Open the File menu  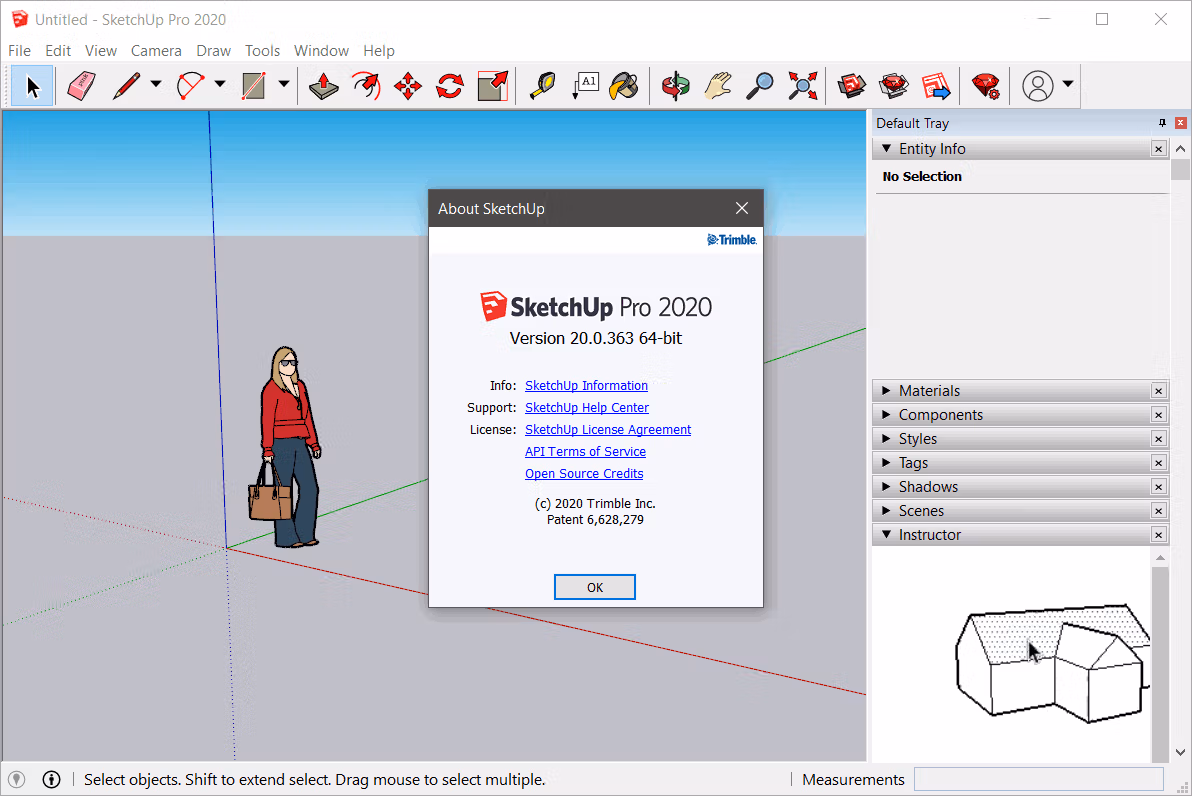[19, 51]
